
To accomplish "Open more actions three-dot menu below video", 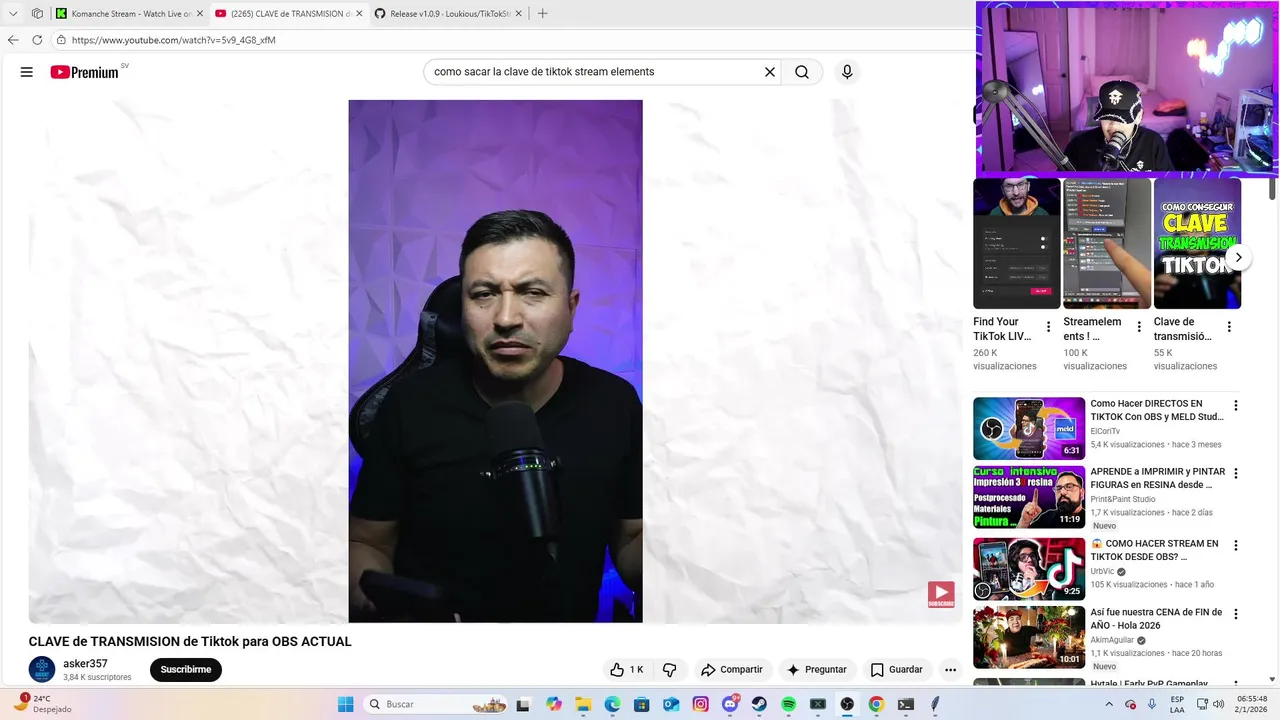I will click(x=950, y=670).
